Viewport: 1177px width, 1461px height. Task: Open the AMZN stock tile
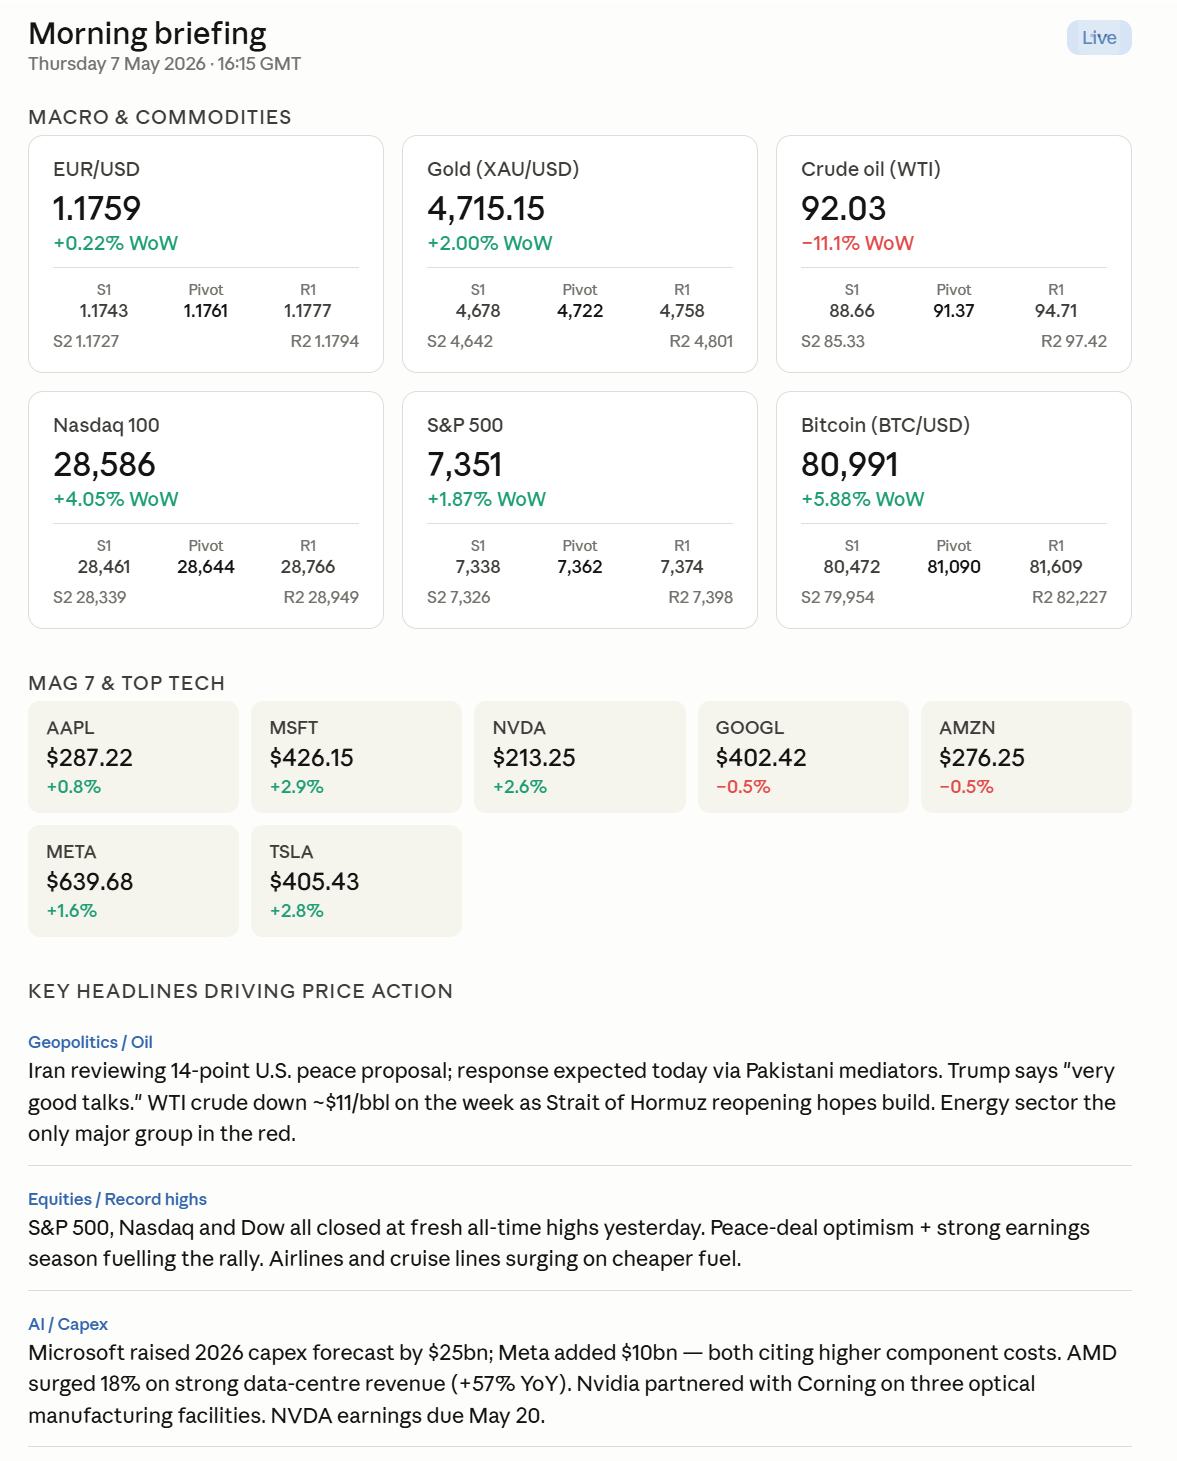click(x=1026, y=757)
